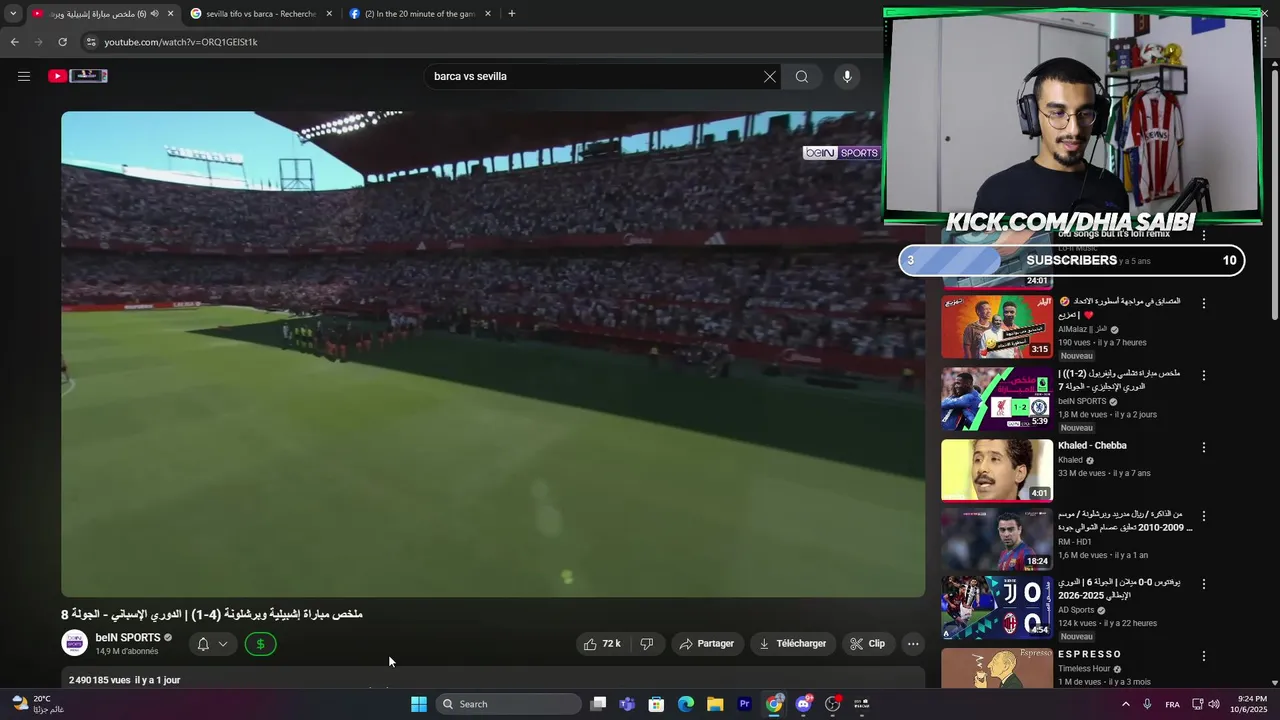Open 'Khaled - Chebba' video title
Image resolution: width=1280 pixels, height=720 pixels.
1092,446
